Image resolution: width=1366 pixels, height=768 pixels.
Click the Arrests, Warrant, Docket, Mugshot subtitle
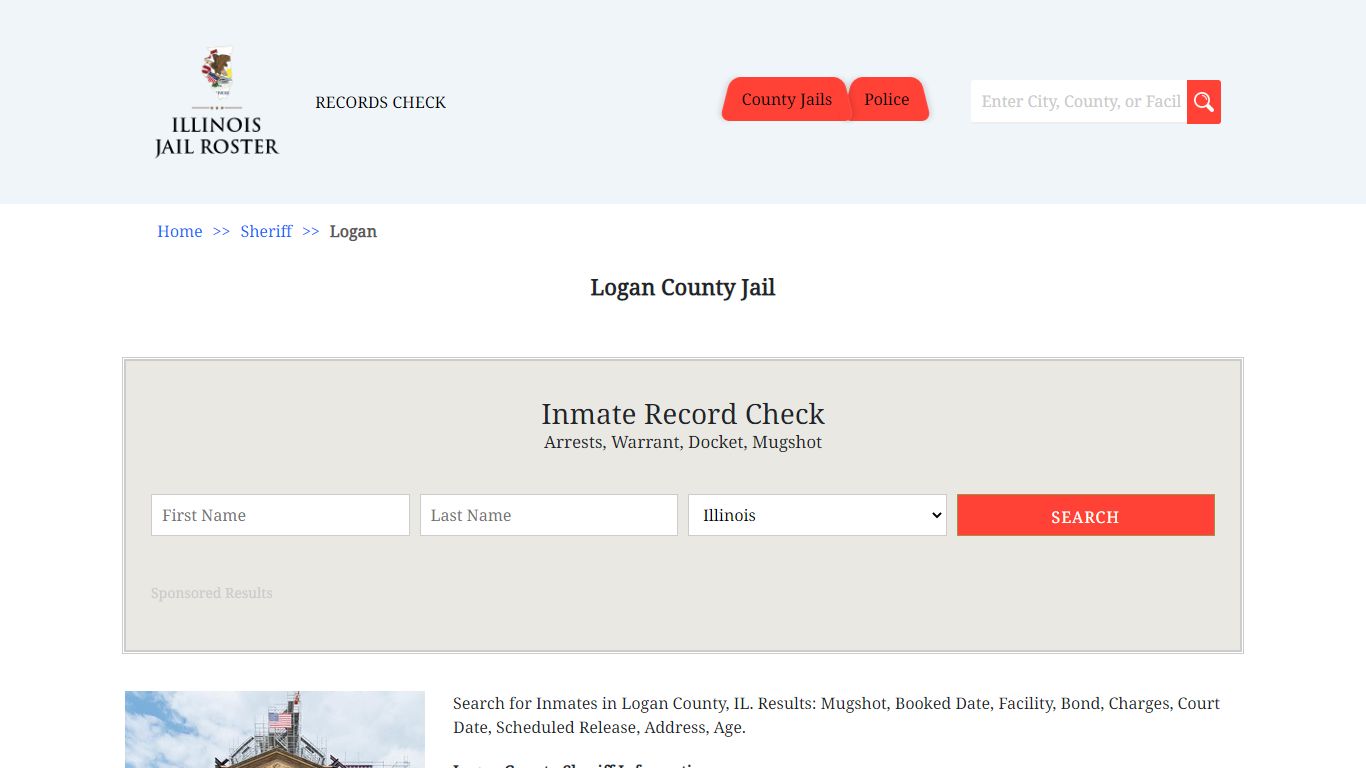tap(683, 442)
